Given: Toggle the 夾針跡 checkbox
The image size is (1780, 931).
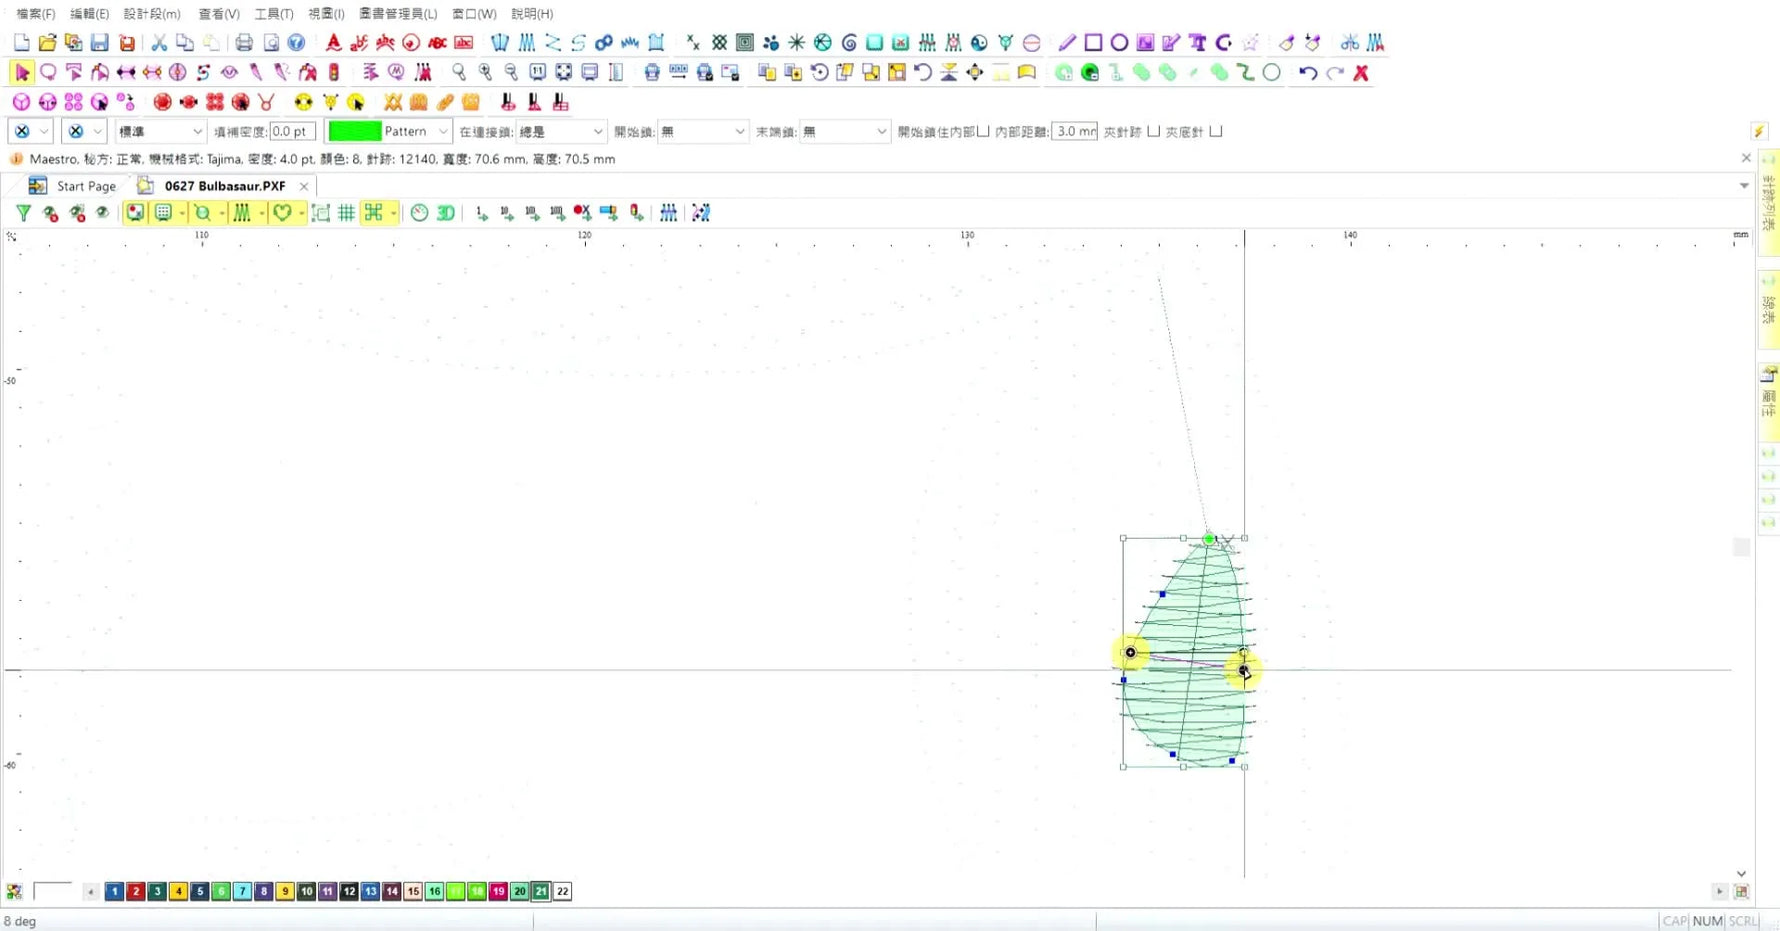Looking at the screenshot, I should (x=1153, y=131).
